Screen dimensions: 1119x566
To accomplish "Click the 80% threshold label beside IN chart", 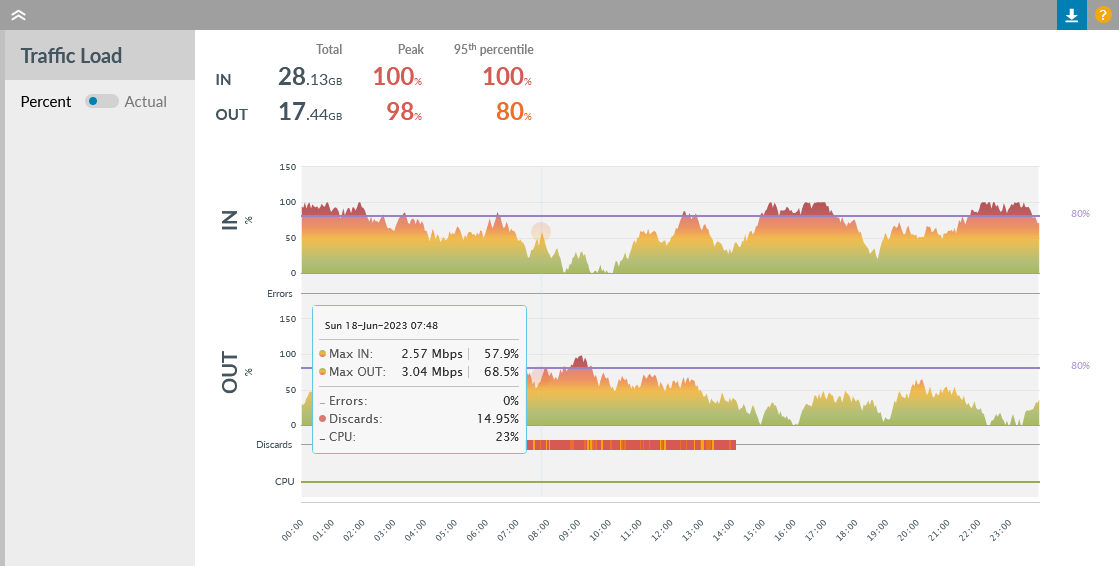I will tap(1080, 213).
